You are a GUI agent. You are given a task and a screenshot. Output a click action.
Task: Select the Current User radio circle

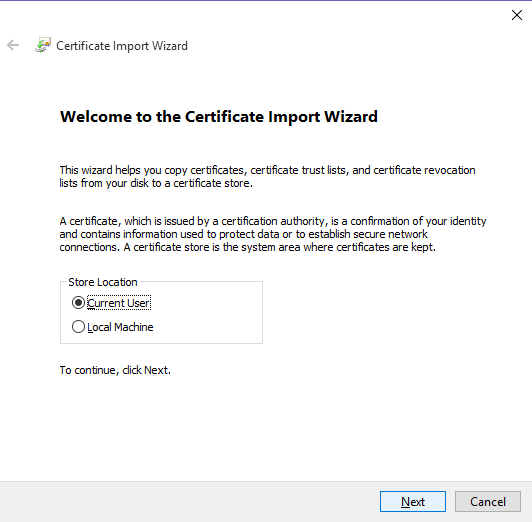[78, 303]
